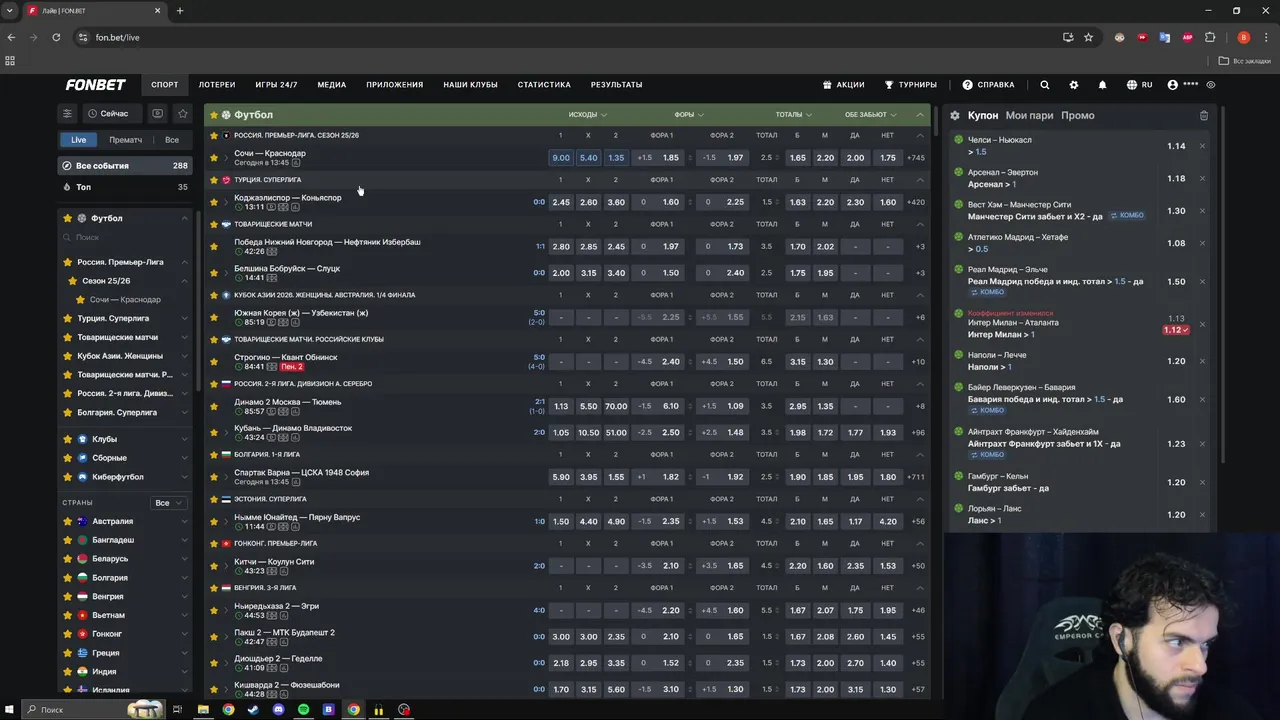The width and height of the screenshot is (1280, 720).
Task: Toggle favorite star for Болгария in countries list
Action: coord(68,577)
